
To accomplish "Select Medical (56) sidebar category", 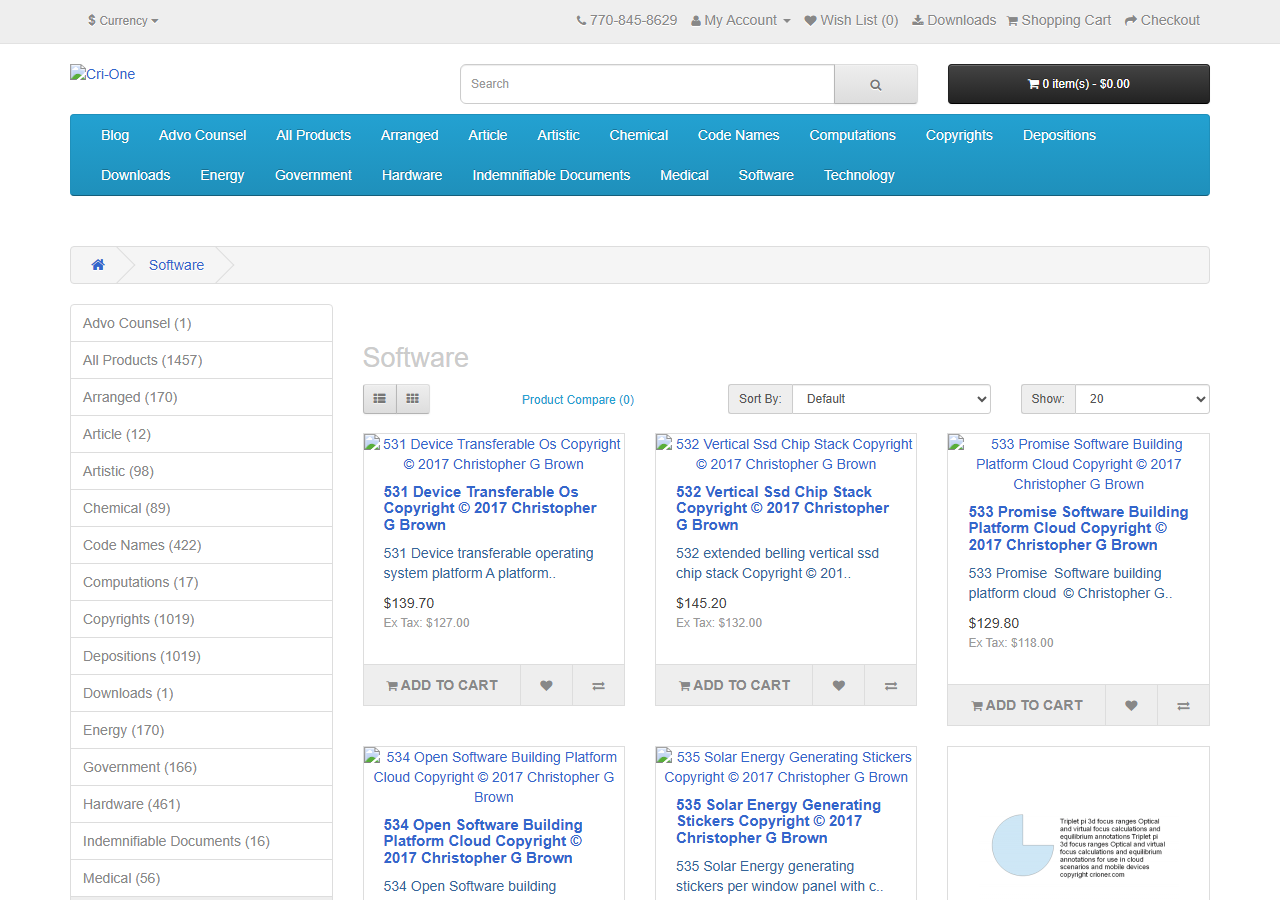I will point(201,878).
